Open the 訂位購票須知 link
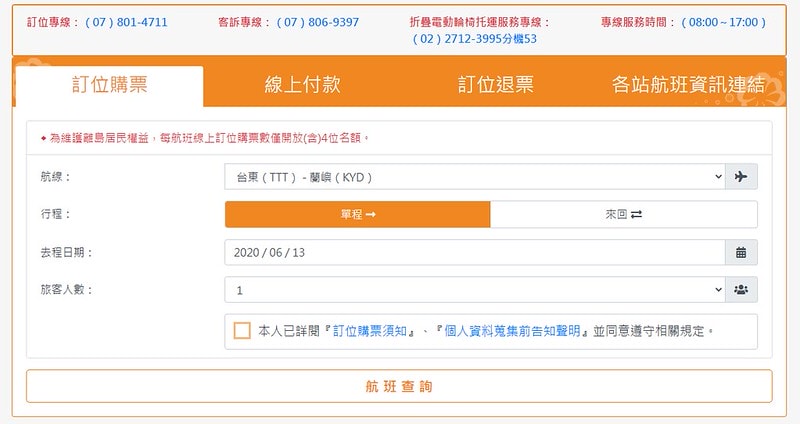 click(x=374, y=331)
